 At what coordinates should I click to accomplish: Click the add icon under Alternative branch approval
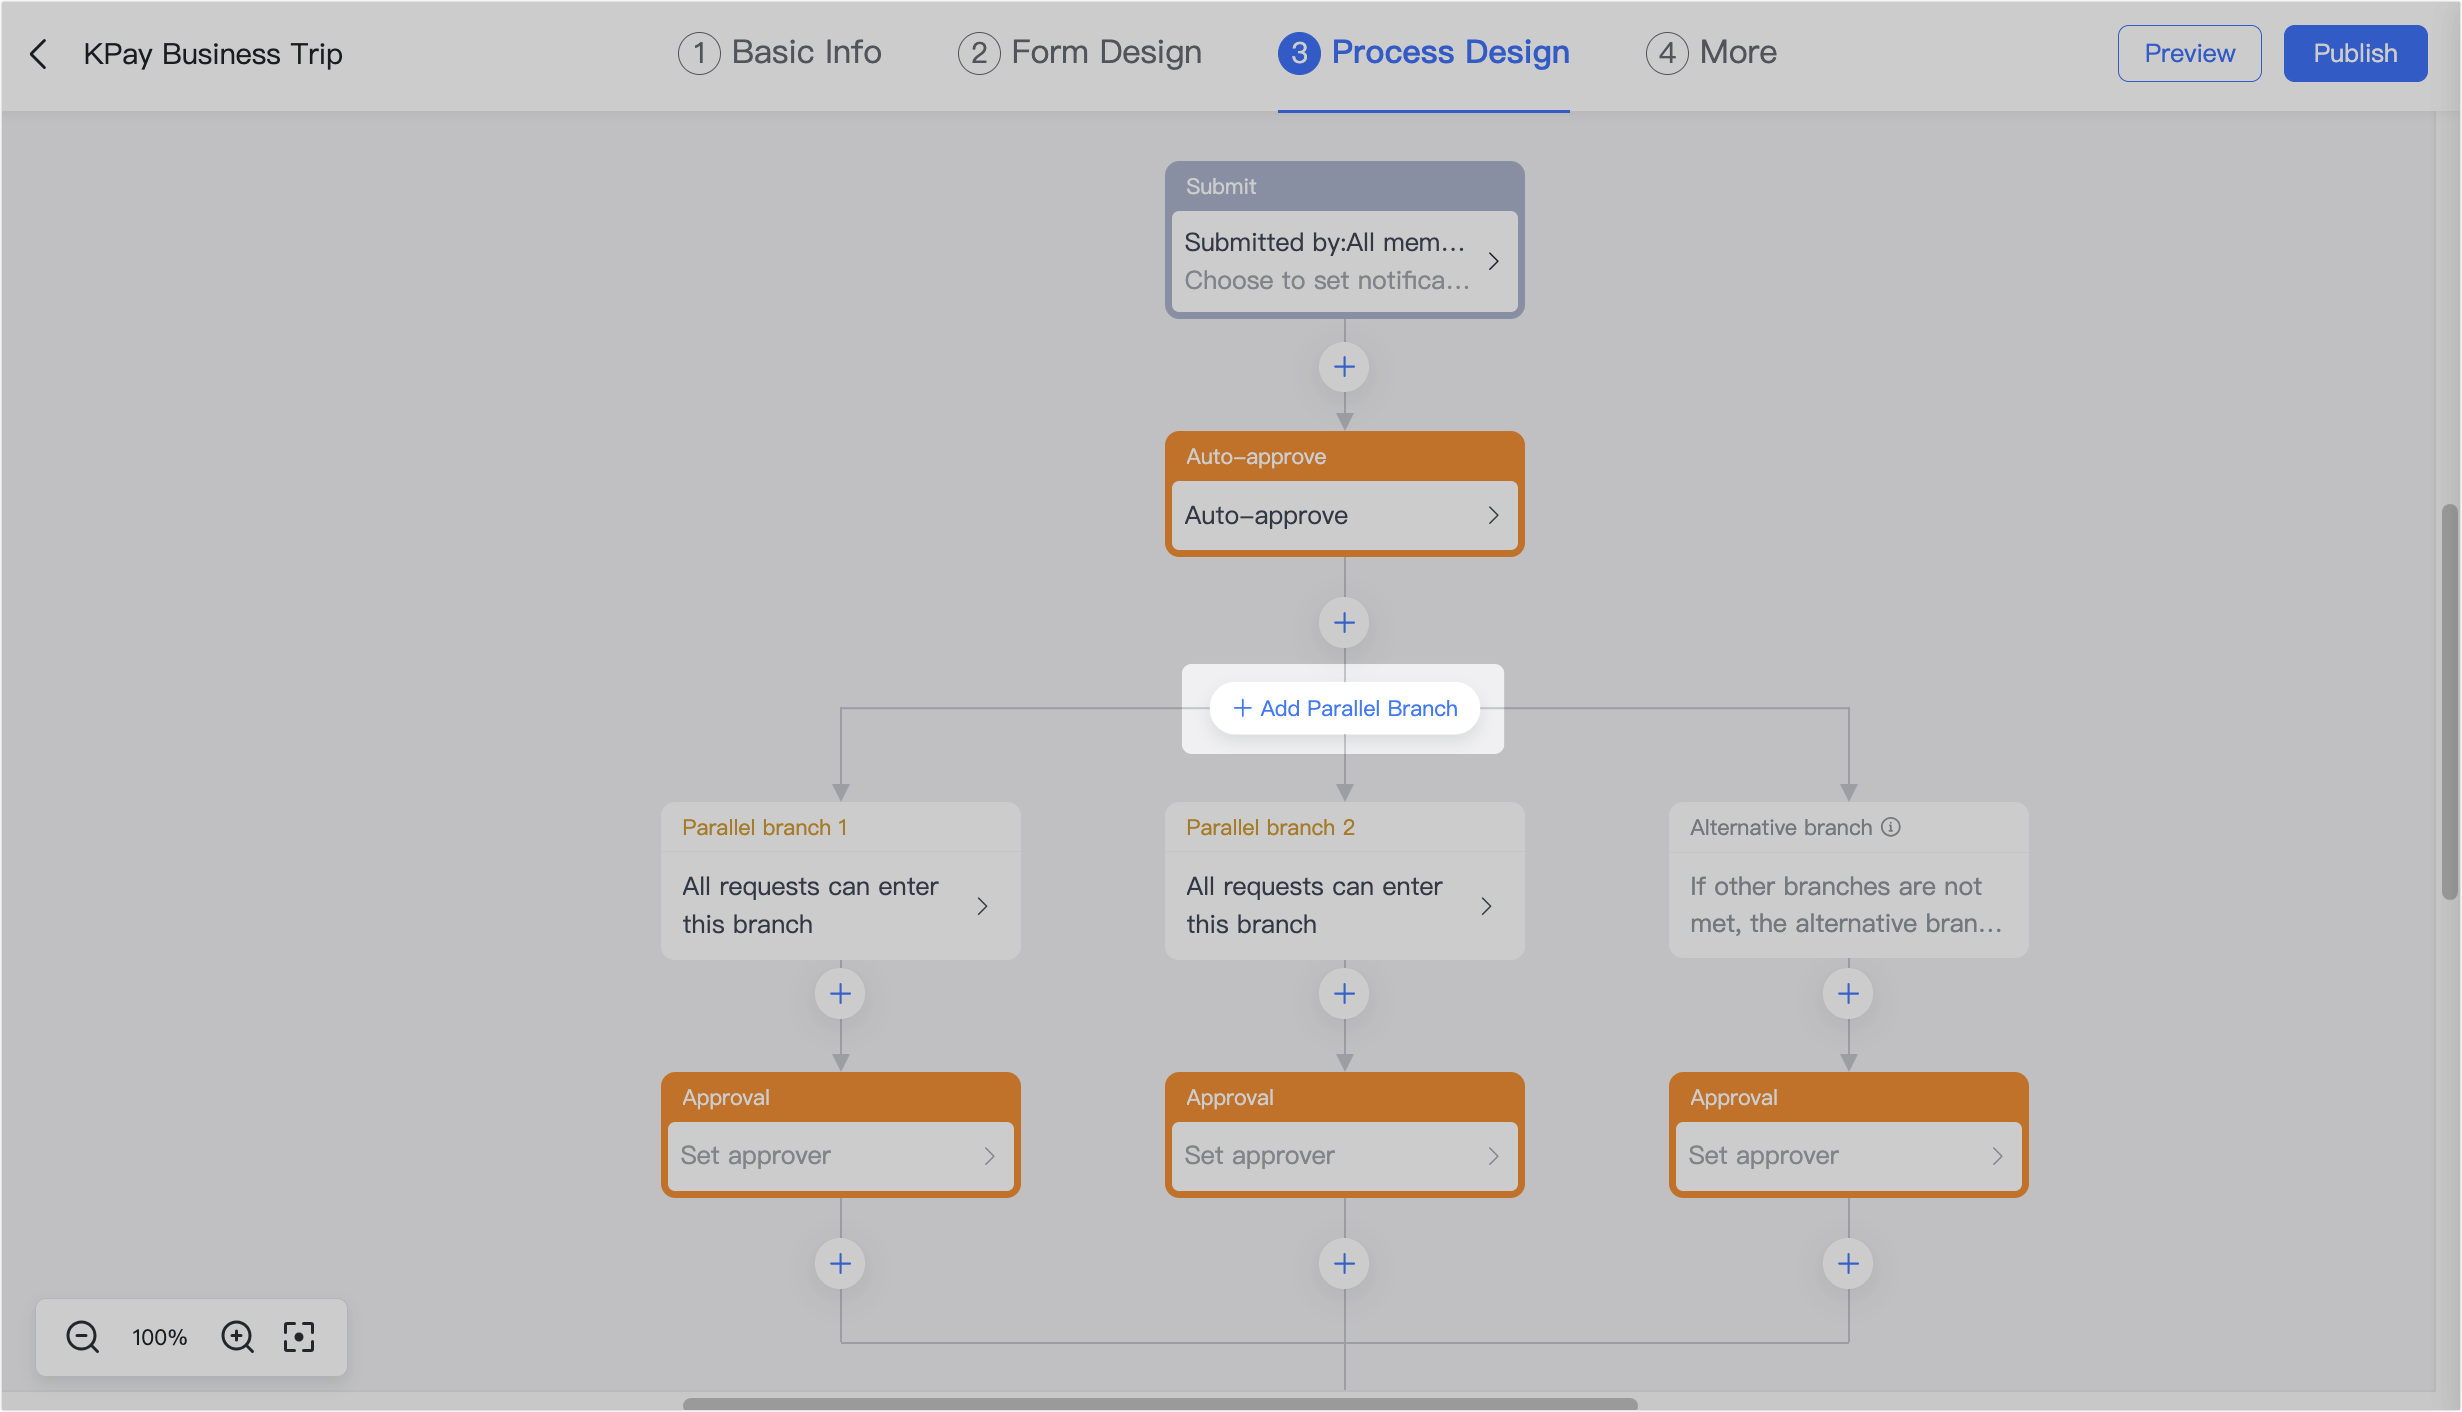pos(1847,1263)
